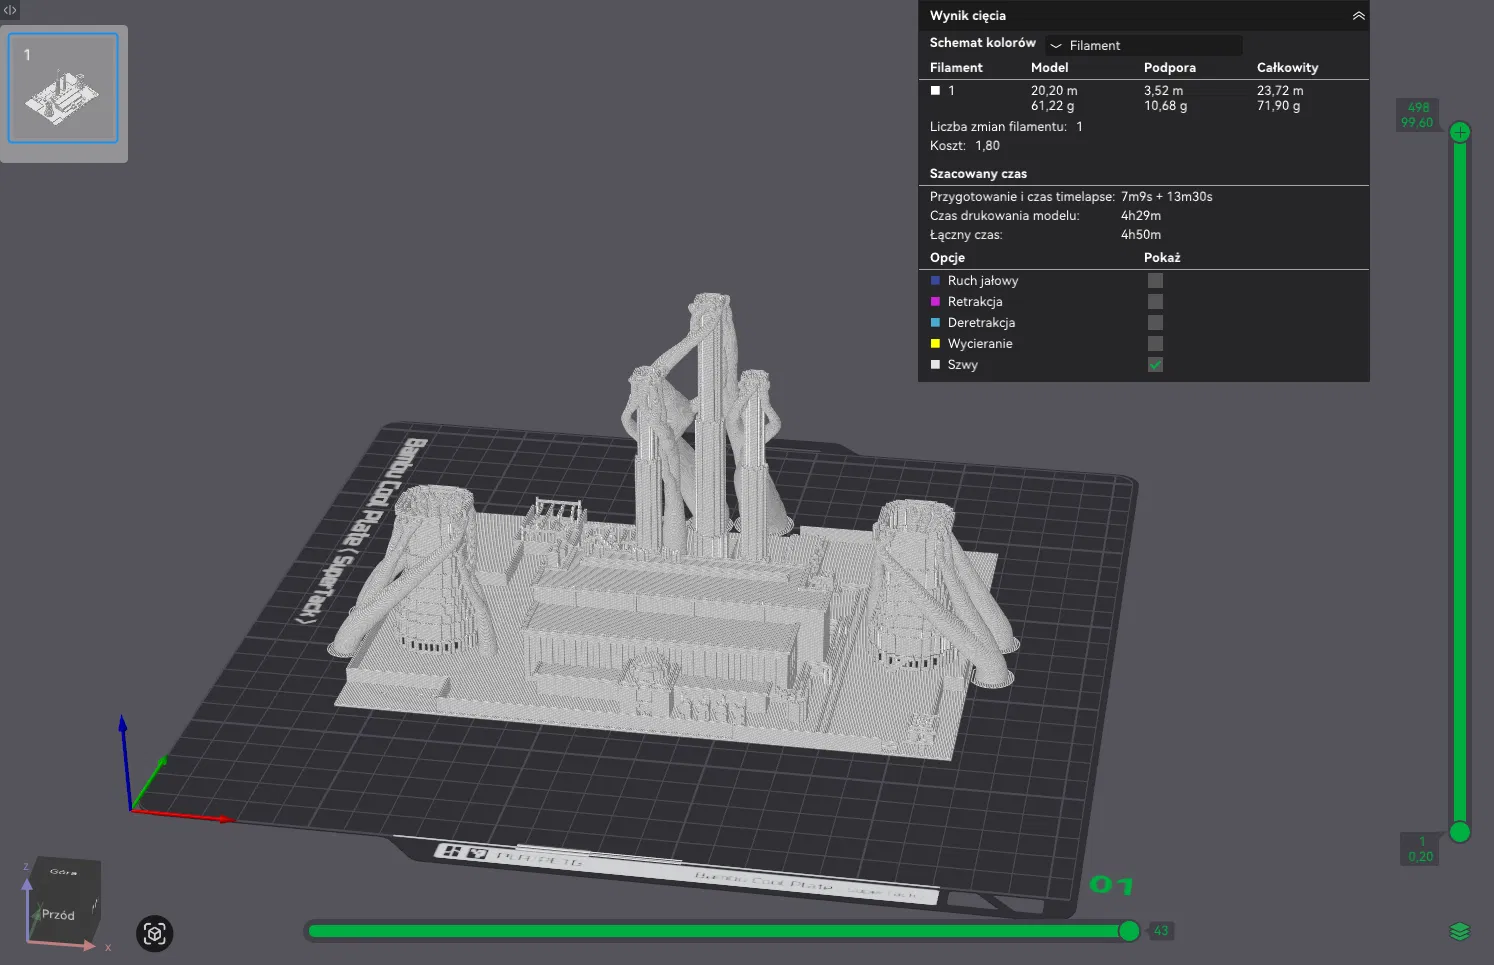Click the Koszt 1,80 line
Image resolution: width=1494 pixels, height=965 pixels.
[x=965, y=146]
